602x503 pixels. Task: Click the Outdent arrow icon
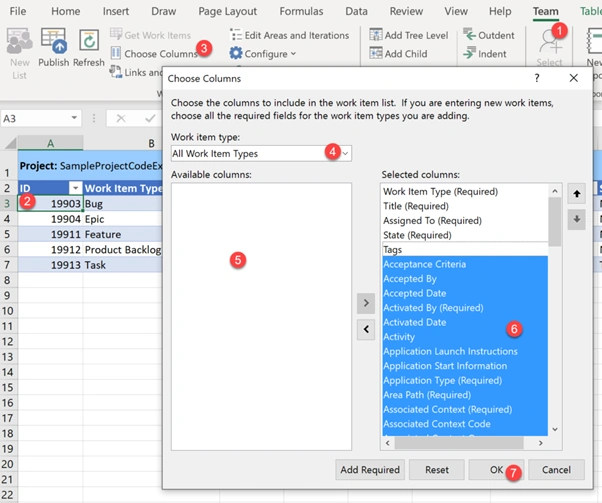click(469, 35)
